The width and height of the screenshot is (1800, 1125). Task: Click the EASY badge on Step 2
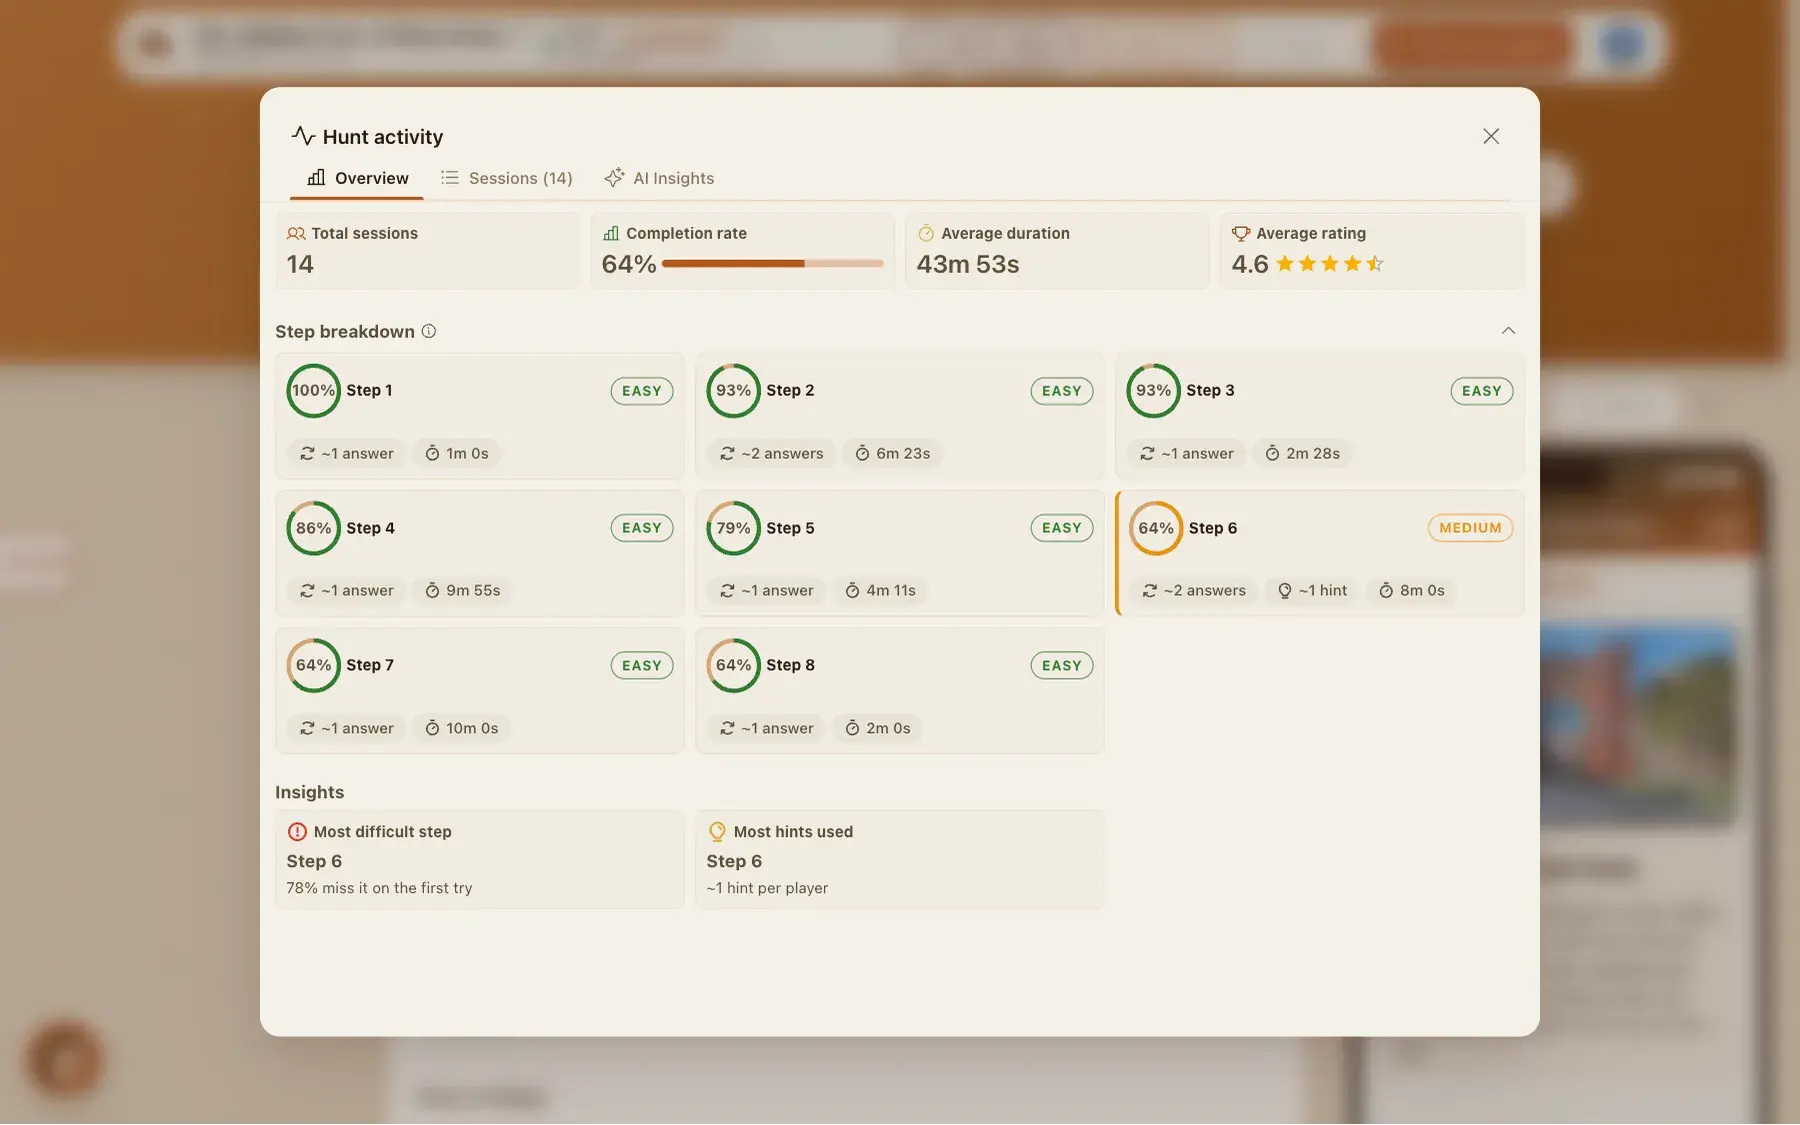[1062, 391]
